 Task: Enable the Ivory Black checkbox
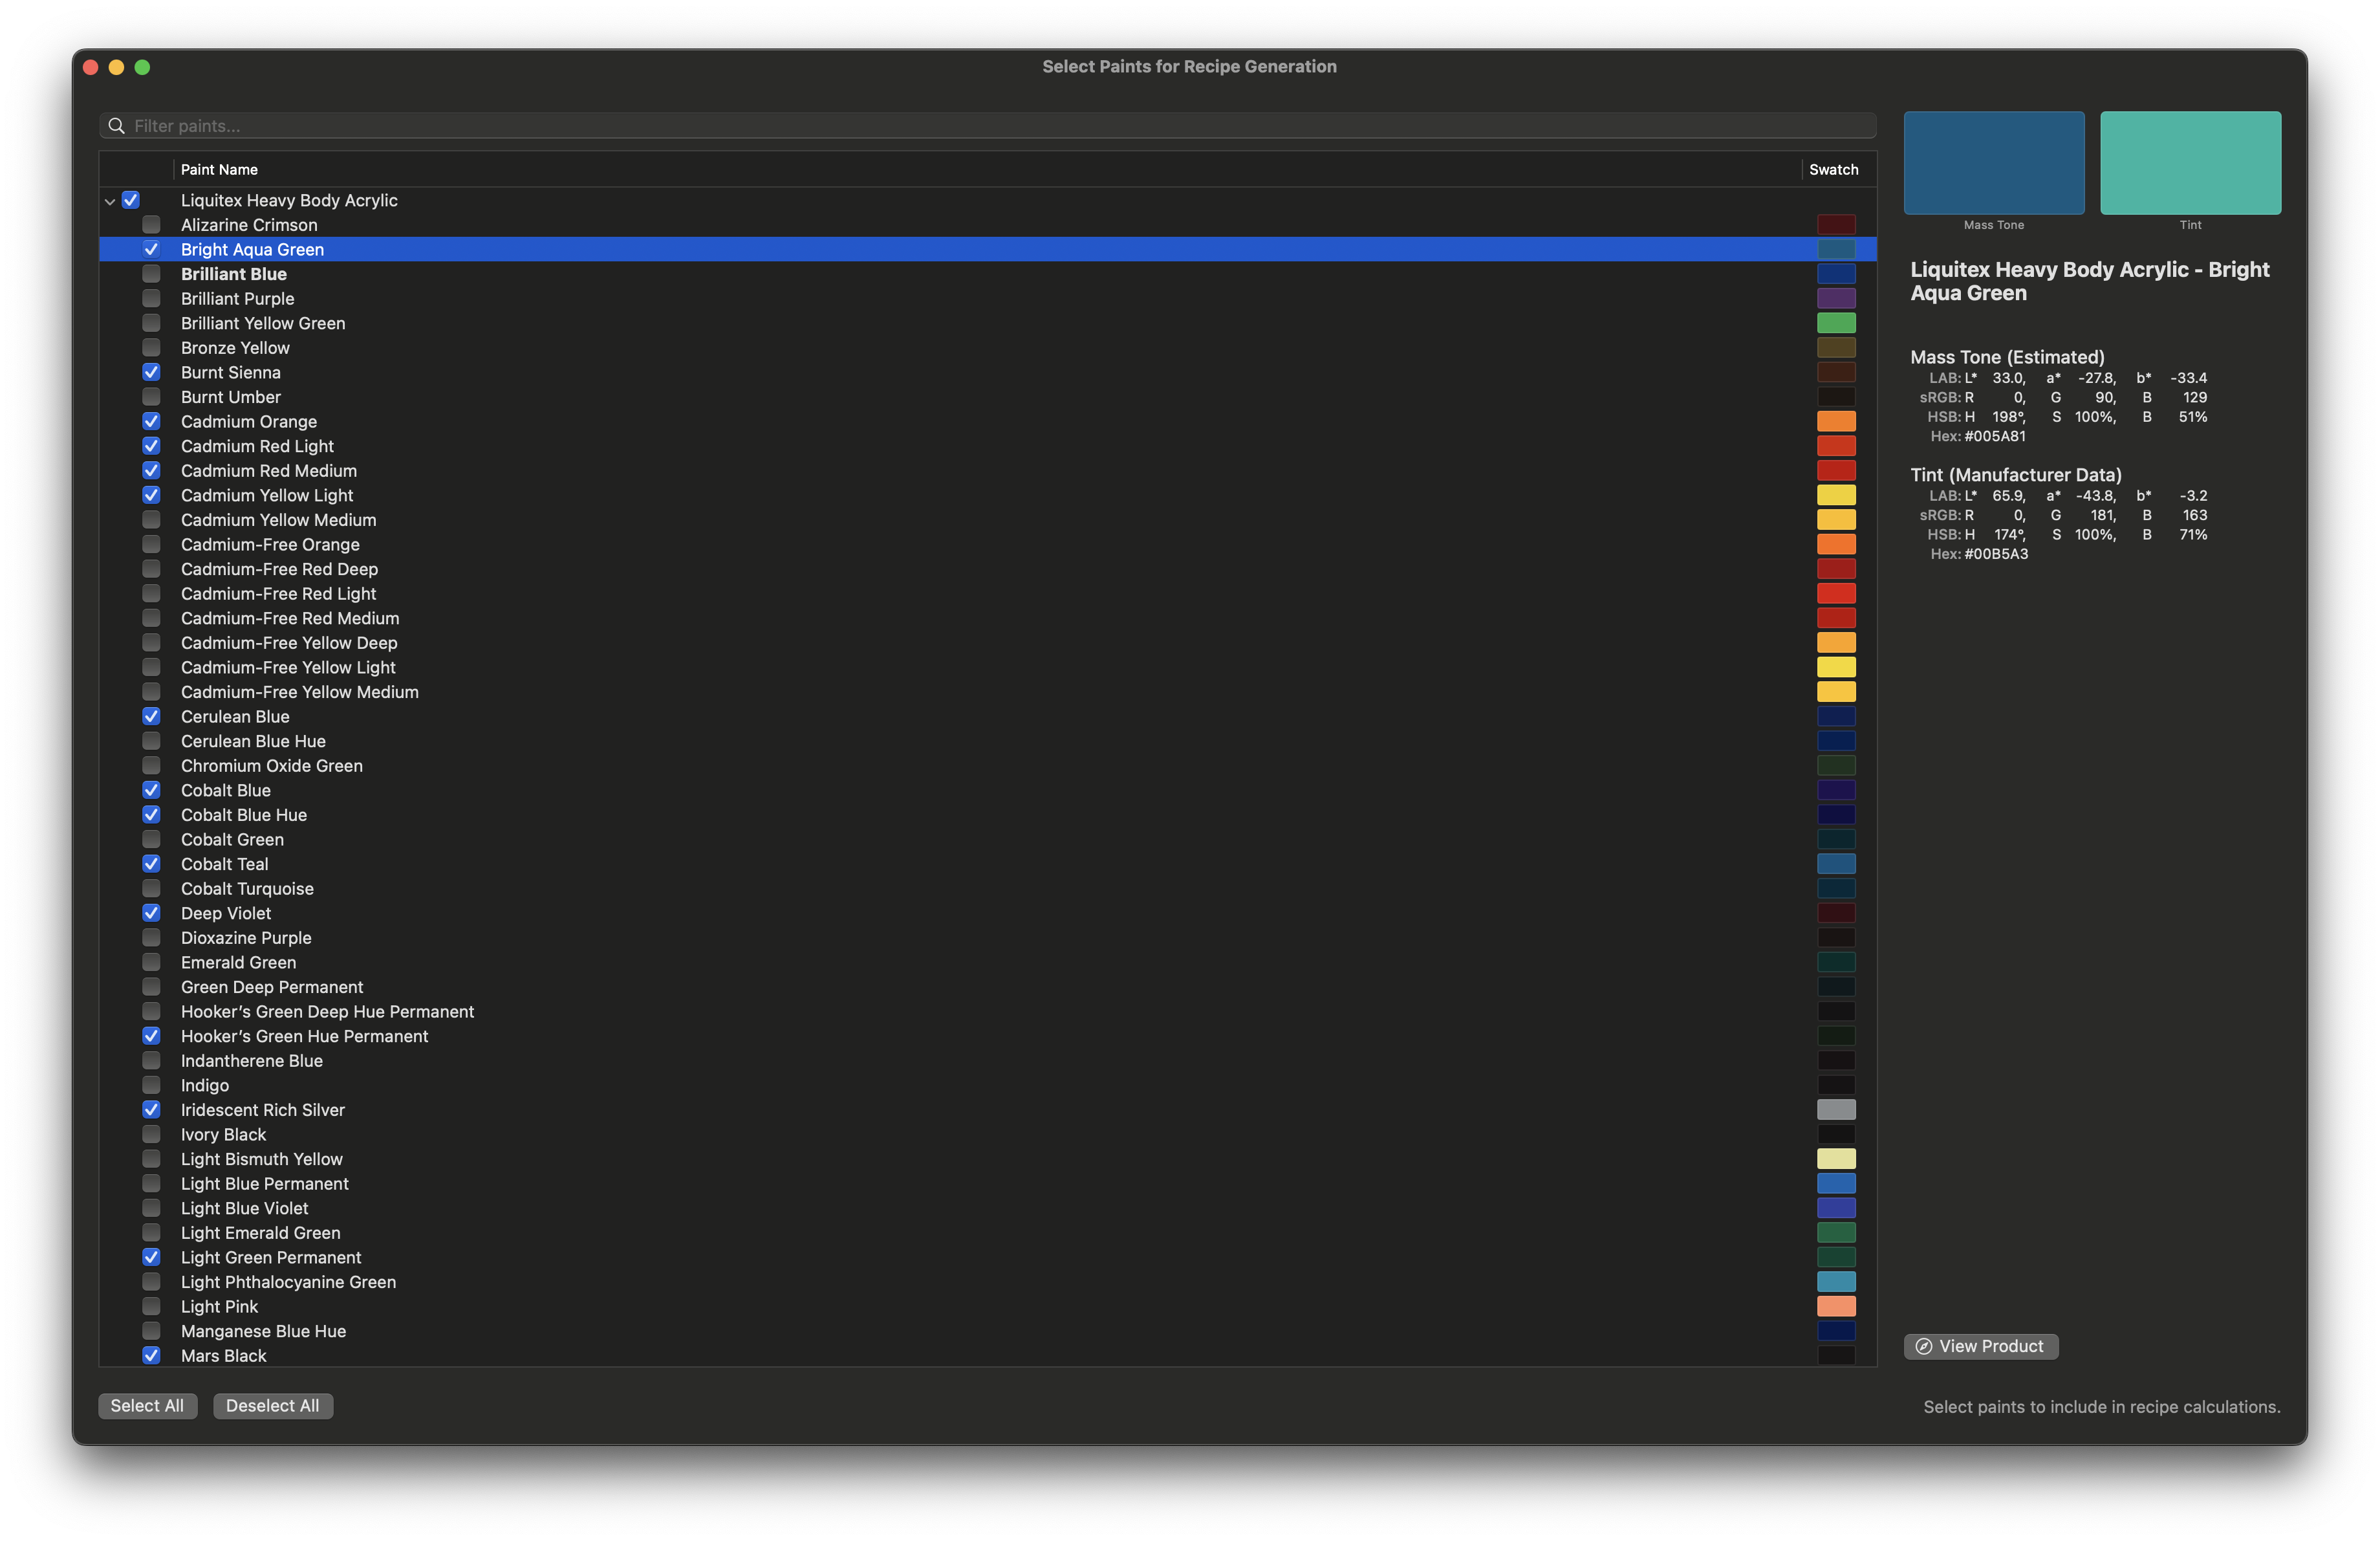[x=151, y=1134]
